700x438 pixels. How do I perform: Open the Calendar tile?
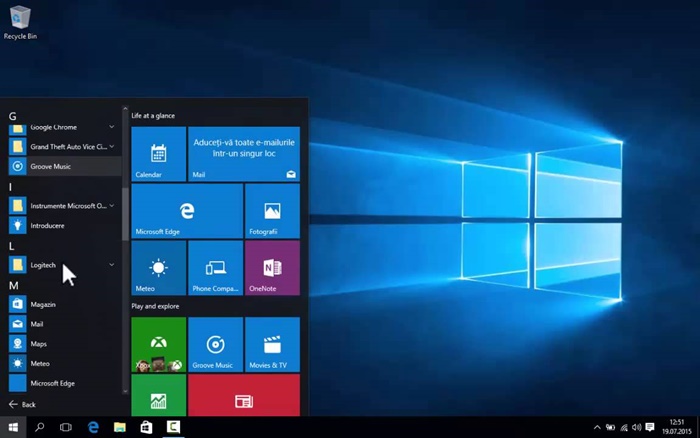158,154
